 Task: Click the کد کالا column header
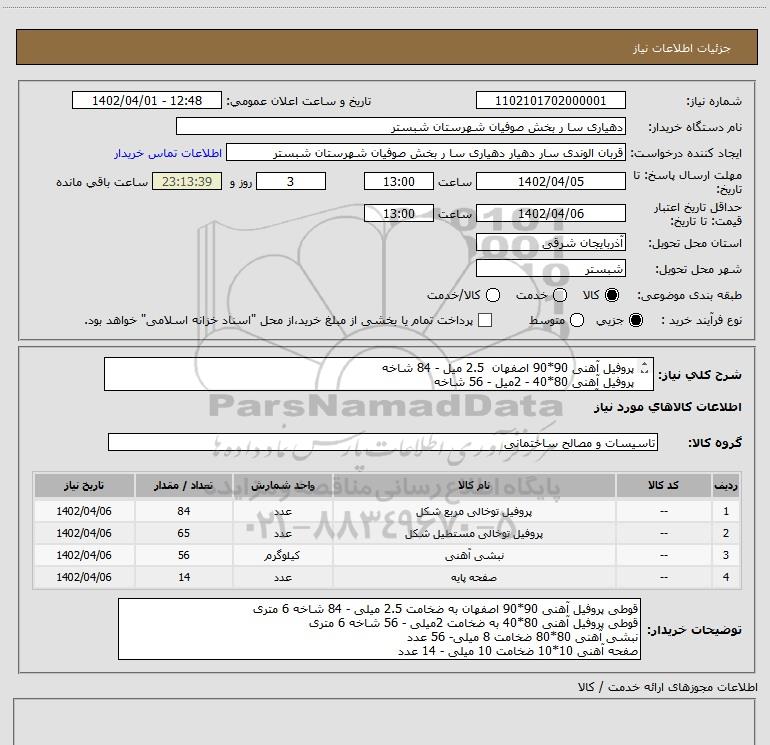663,485
